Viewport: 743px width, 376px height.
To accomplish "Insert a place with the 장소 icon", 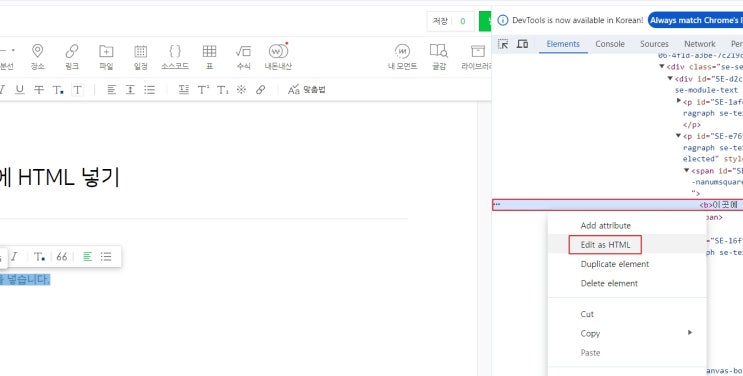I will click(37, 56).
